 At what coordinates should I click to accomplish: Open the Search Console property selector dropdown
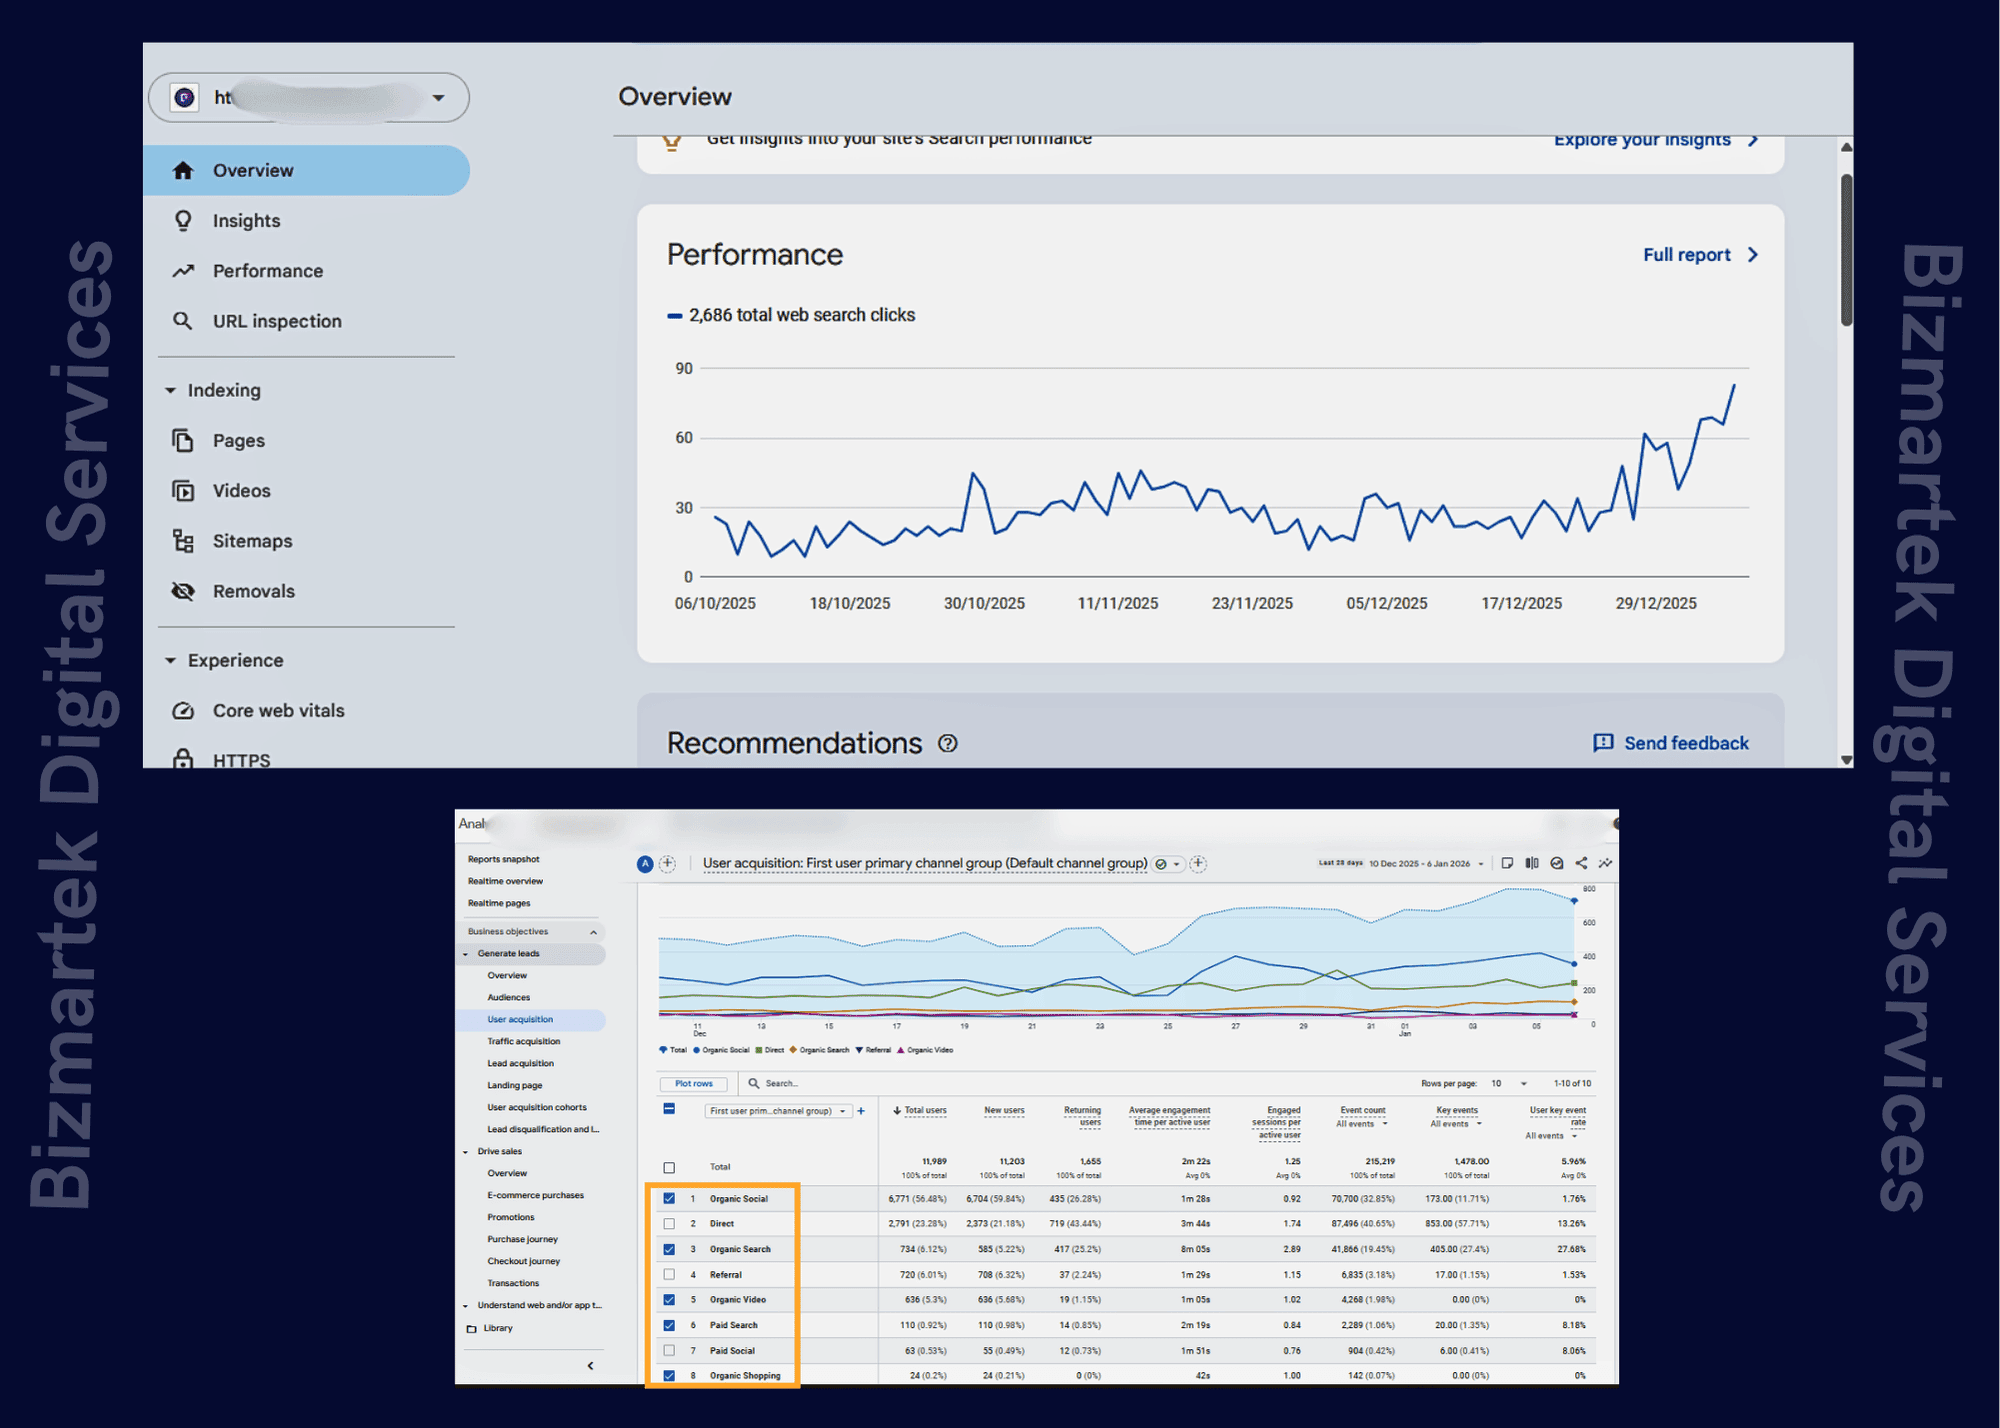tap(309, 97)
